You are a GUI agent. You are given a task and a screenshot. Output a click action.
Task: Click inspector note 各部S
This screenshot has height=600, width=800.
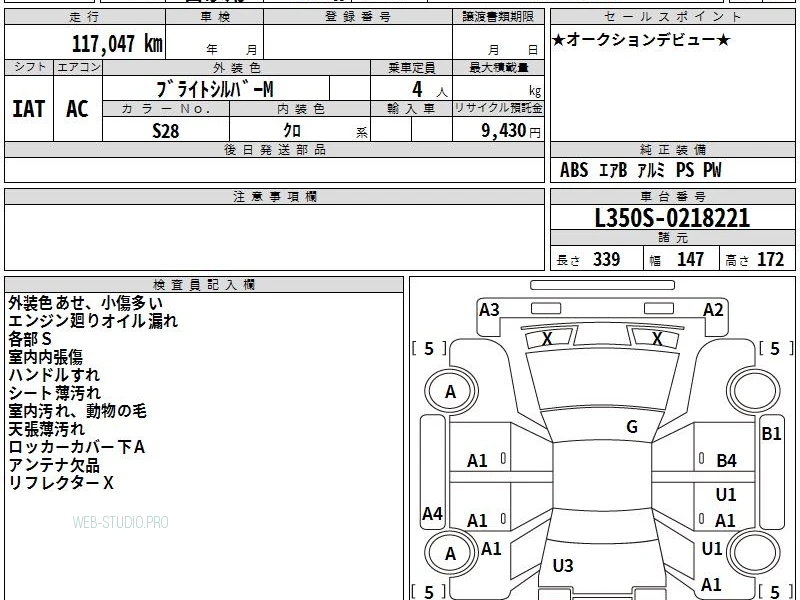click(30, 339)
